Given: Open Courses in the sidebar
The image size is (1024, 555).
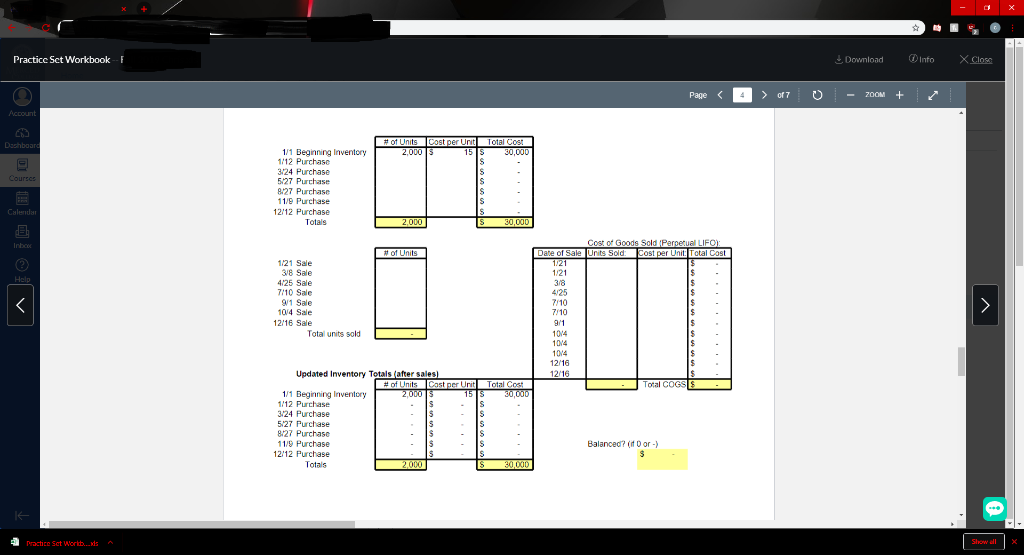Looking at the screenshot, I should pos(22,170).
